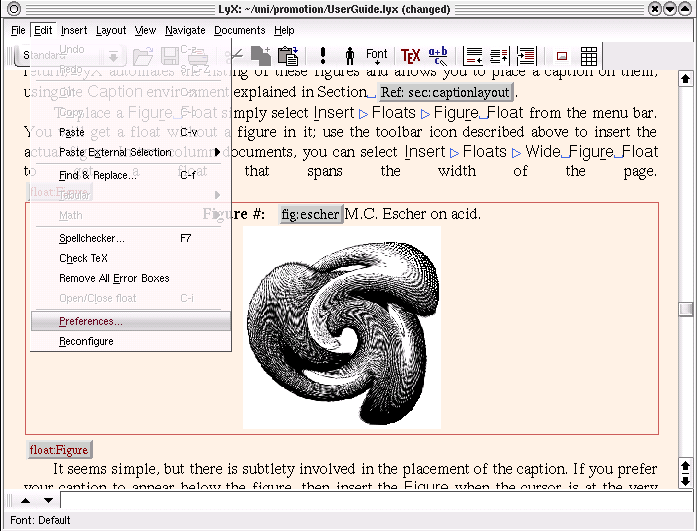Screen dimensions: 697x531
Task: Open the Insert menu
Action: 74,30
